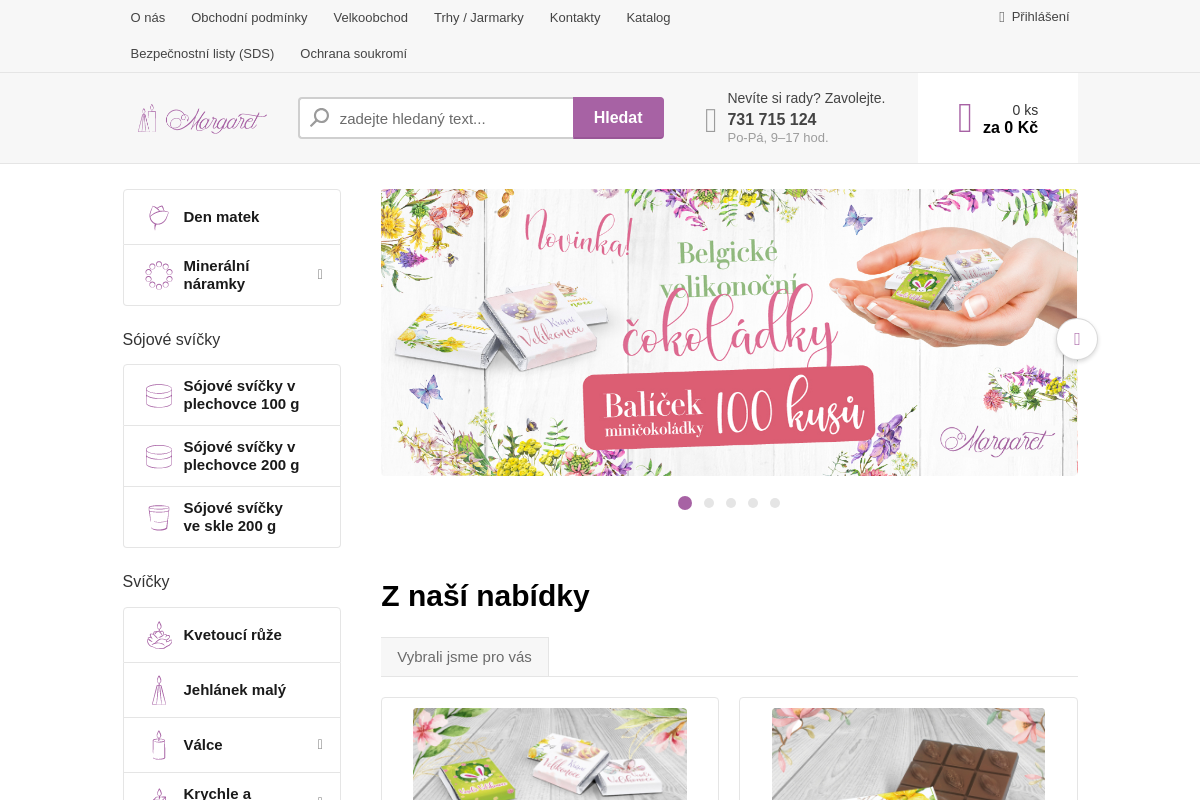Select the third carousel dot
This screenshot has height=800, width=1200.
tap(731, 503)
